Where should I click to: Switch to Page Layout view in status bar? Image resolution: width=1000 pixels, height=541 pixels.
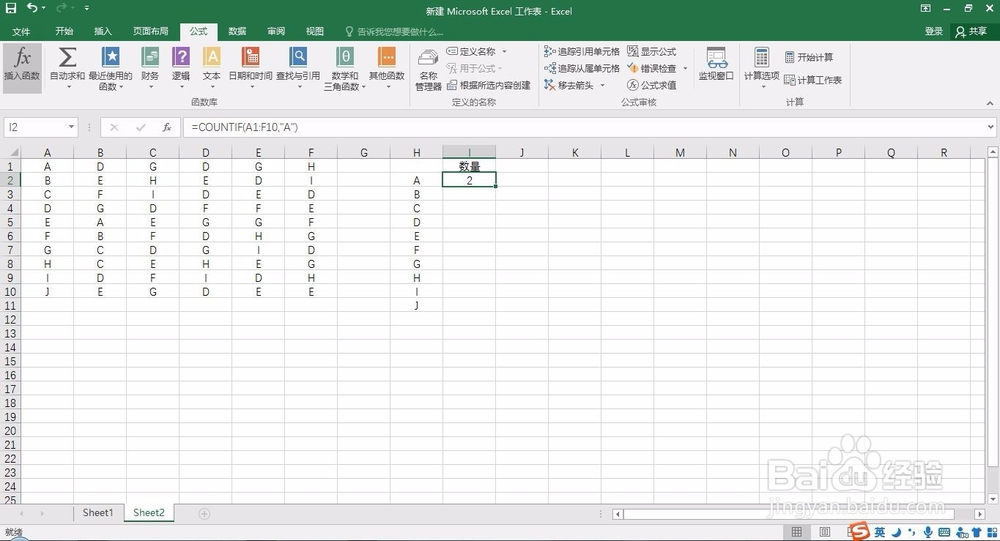[824, 532]
